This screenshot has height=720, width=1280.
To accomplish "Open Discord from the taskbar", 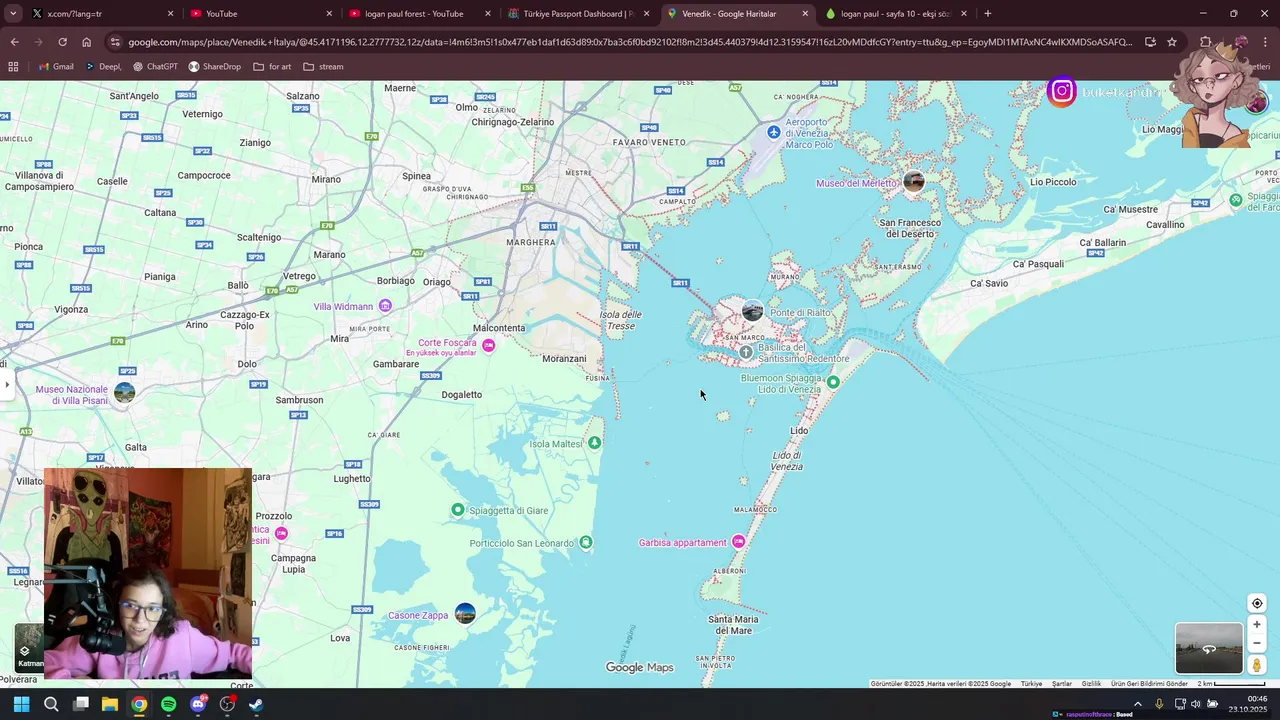I will [x=198, y=704].
